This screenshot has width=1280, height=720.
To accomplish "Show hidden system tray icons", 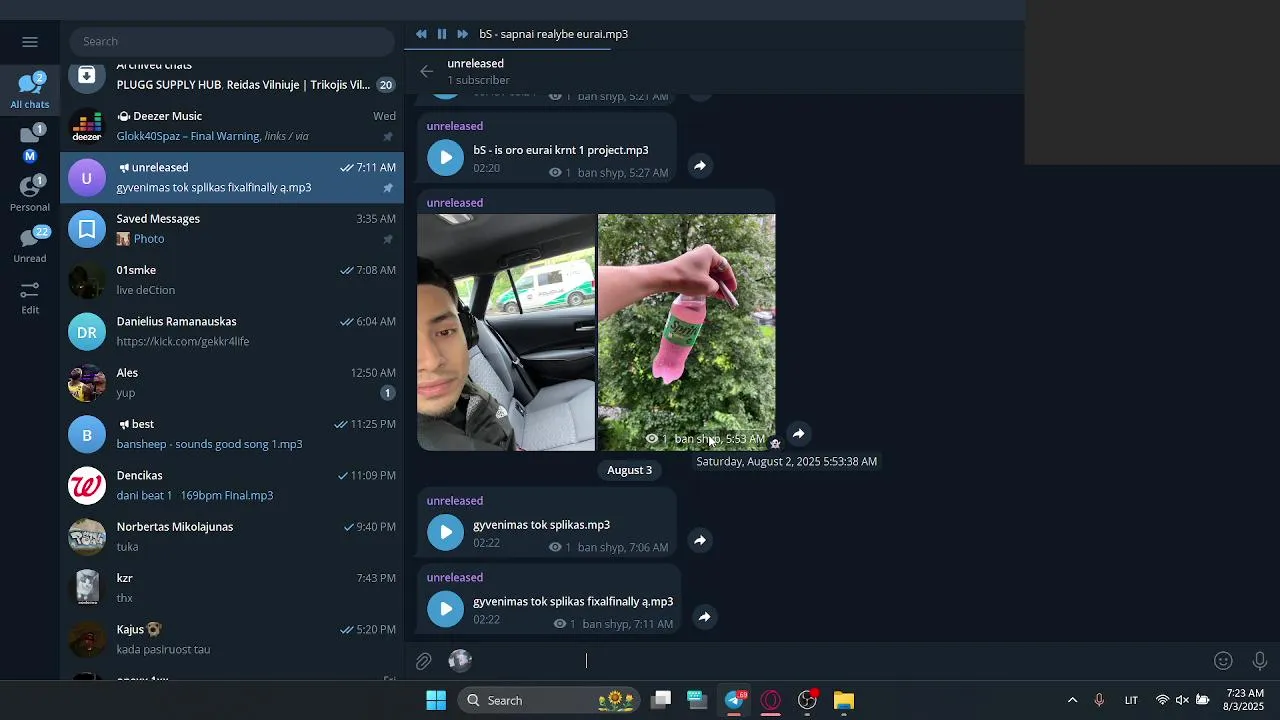I will coord(1072,700).
